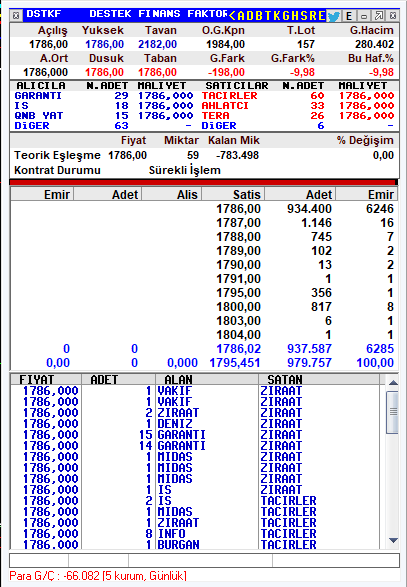The width and height of the screenshot is (407, 587).
Task: Click the ALAN column header
Action: (207, 379)
